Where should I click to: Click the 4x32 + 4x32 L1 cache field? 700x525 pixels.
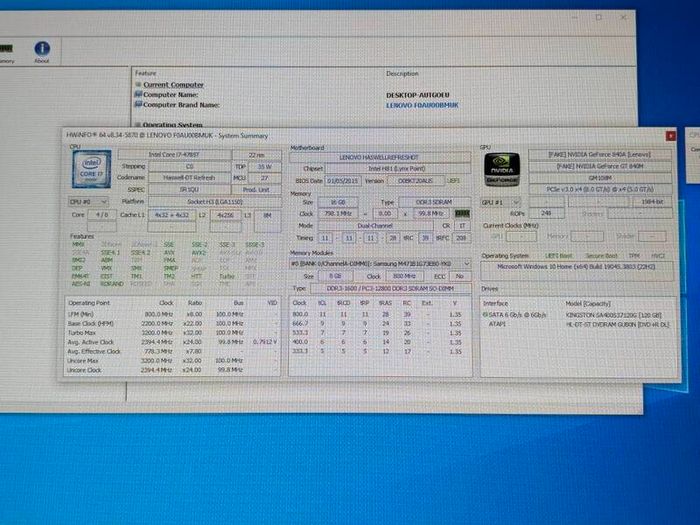tap(172, 215)
